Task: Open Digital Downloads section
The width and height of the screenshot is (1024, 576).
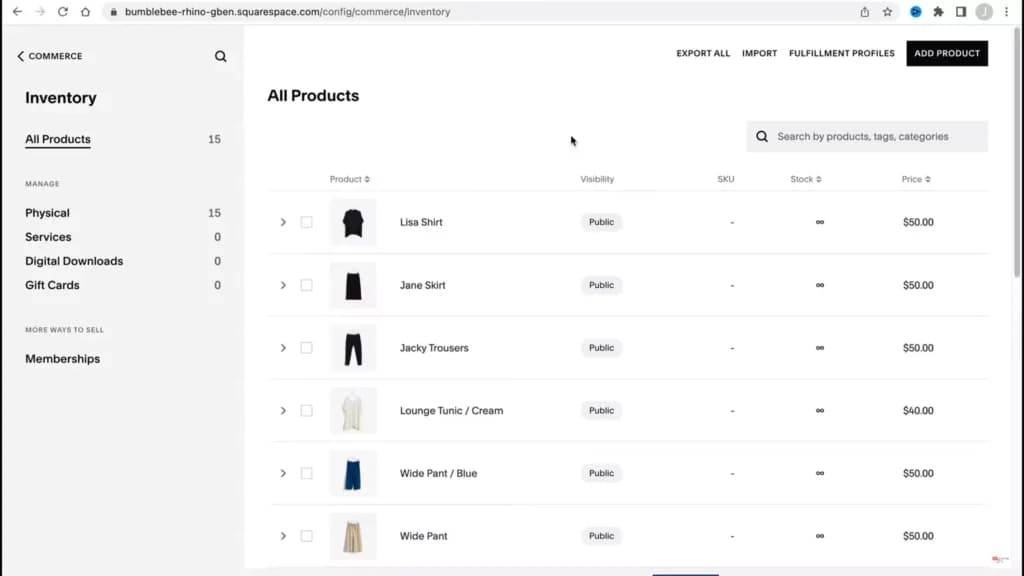Action: coord(74,261)
